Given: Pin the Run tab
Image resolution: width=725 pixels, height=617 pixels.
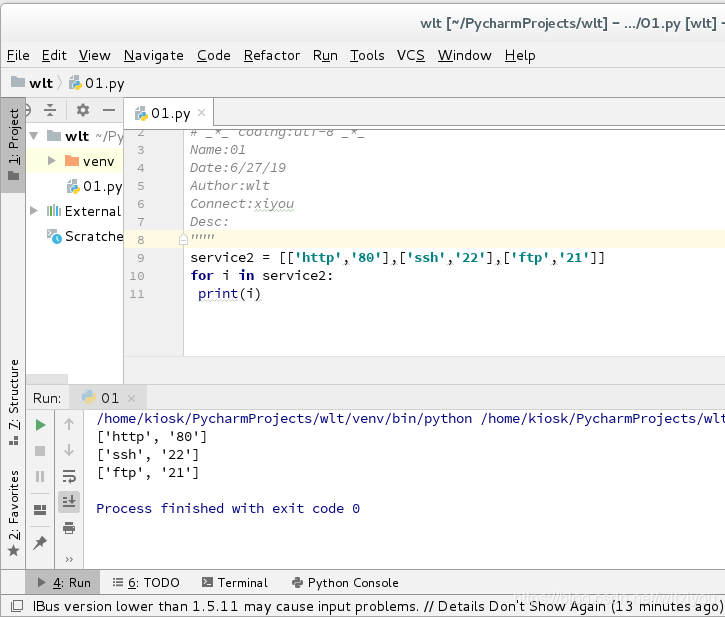Looking at the screenshot, I should (40, 543).
